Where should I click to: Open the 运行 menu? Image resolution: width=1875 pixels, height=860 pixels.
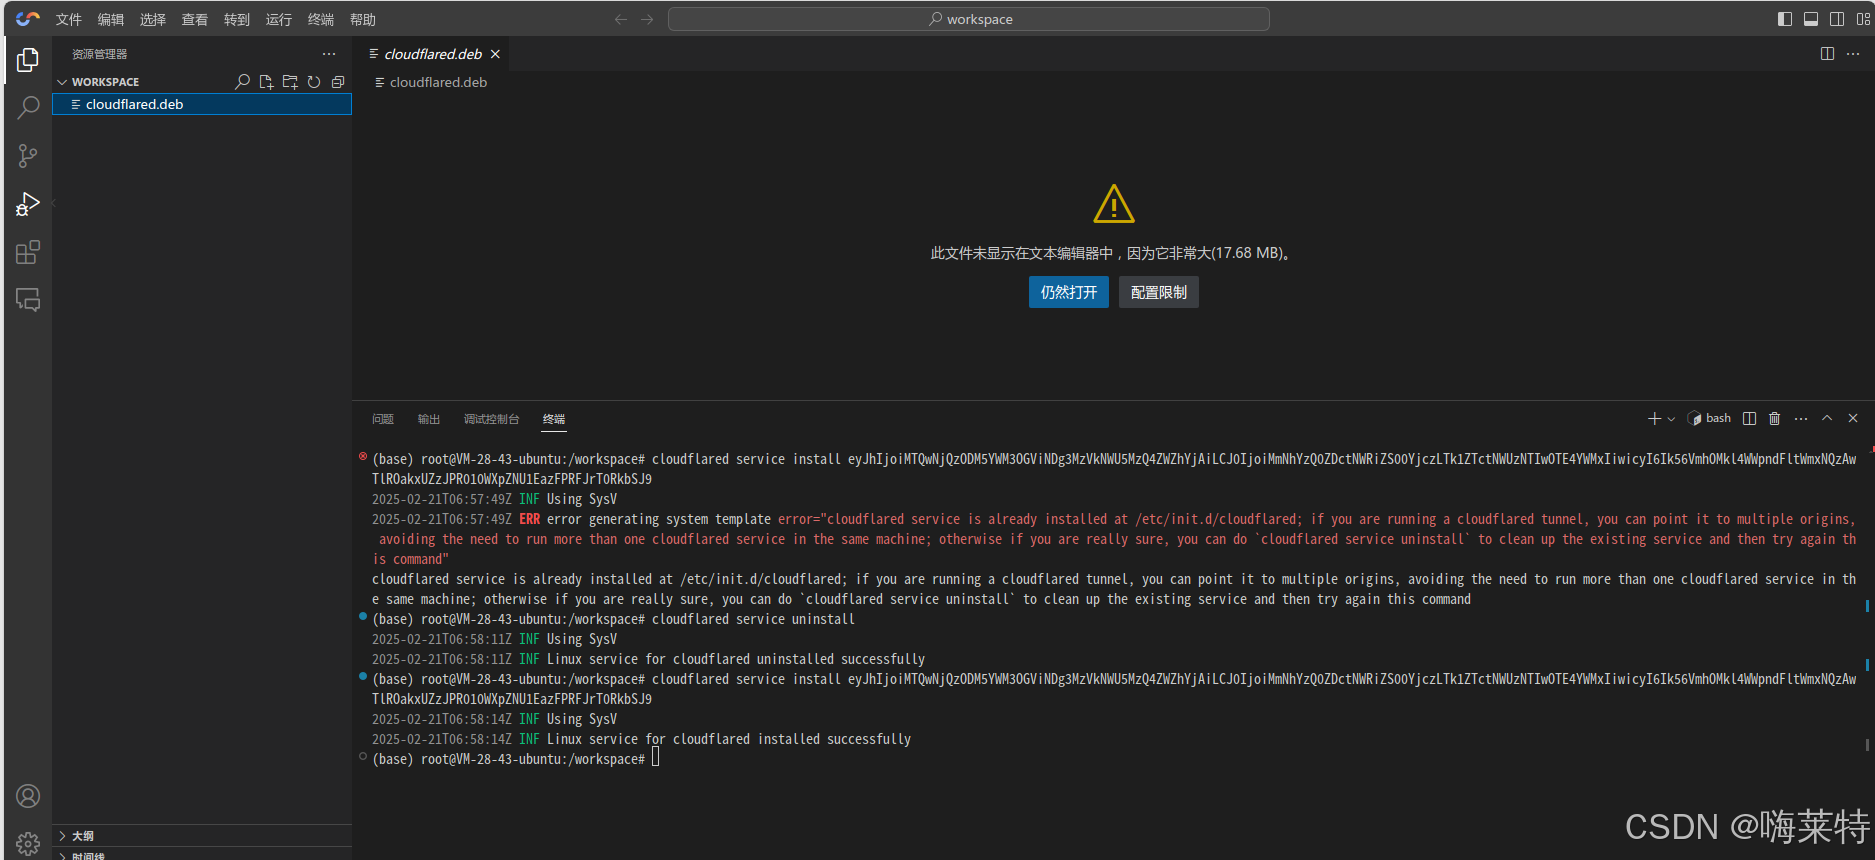coord(279,19)
